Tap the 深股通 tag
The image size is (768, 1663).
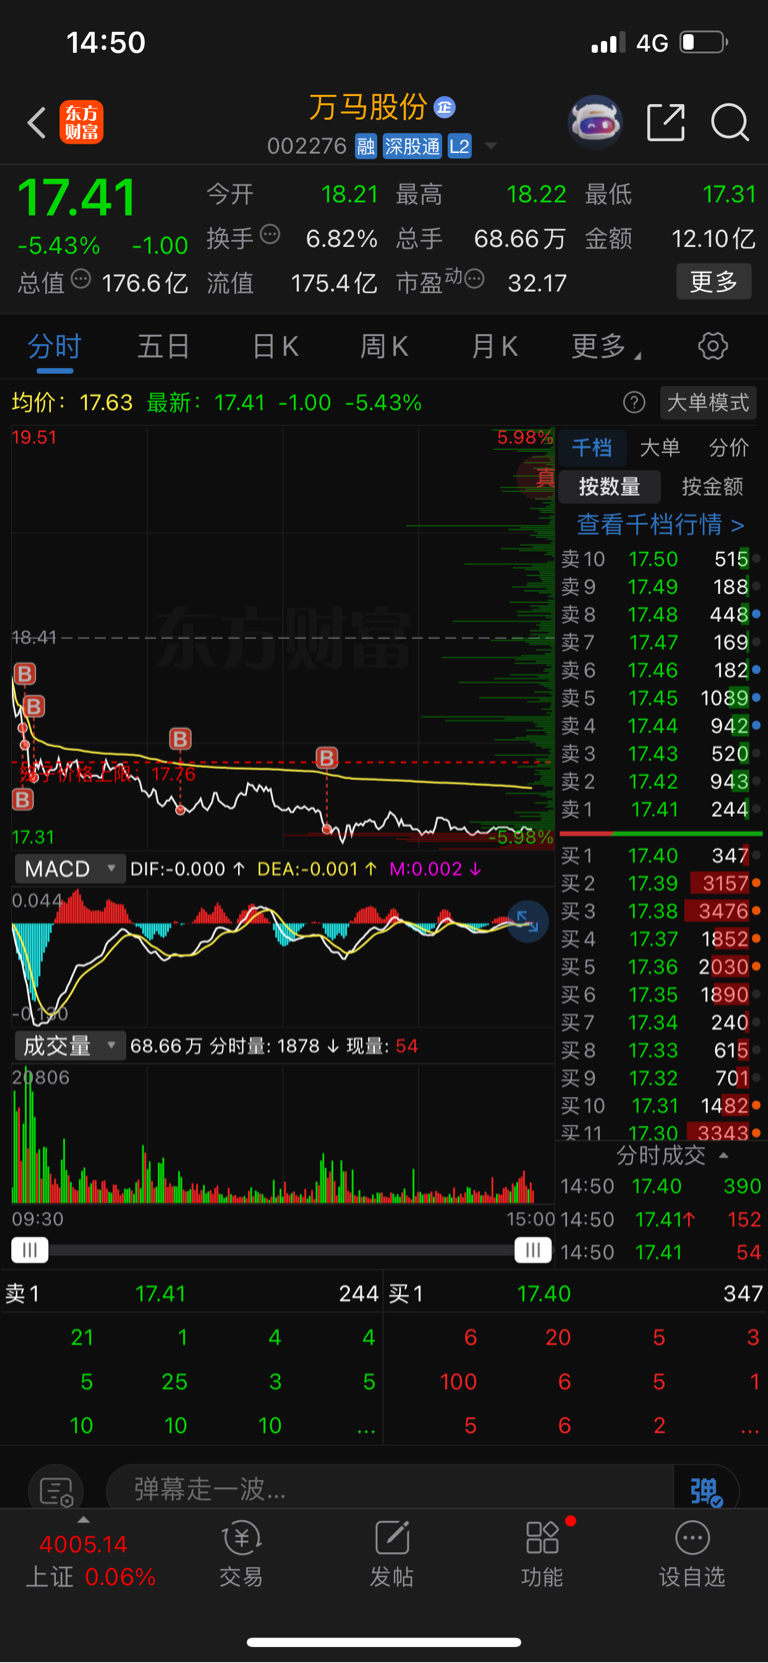412,147
